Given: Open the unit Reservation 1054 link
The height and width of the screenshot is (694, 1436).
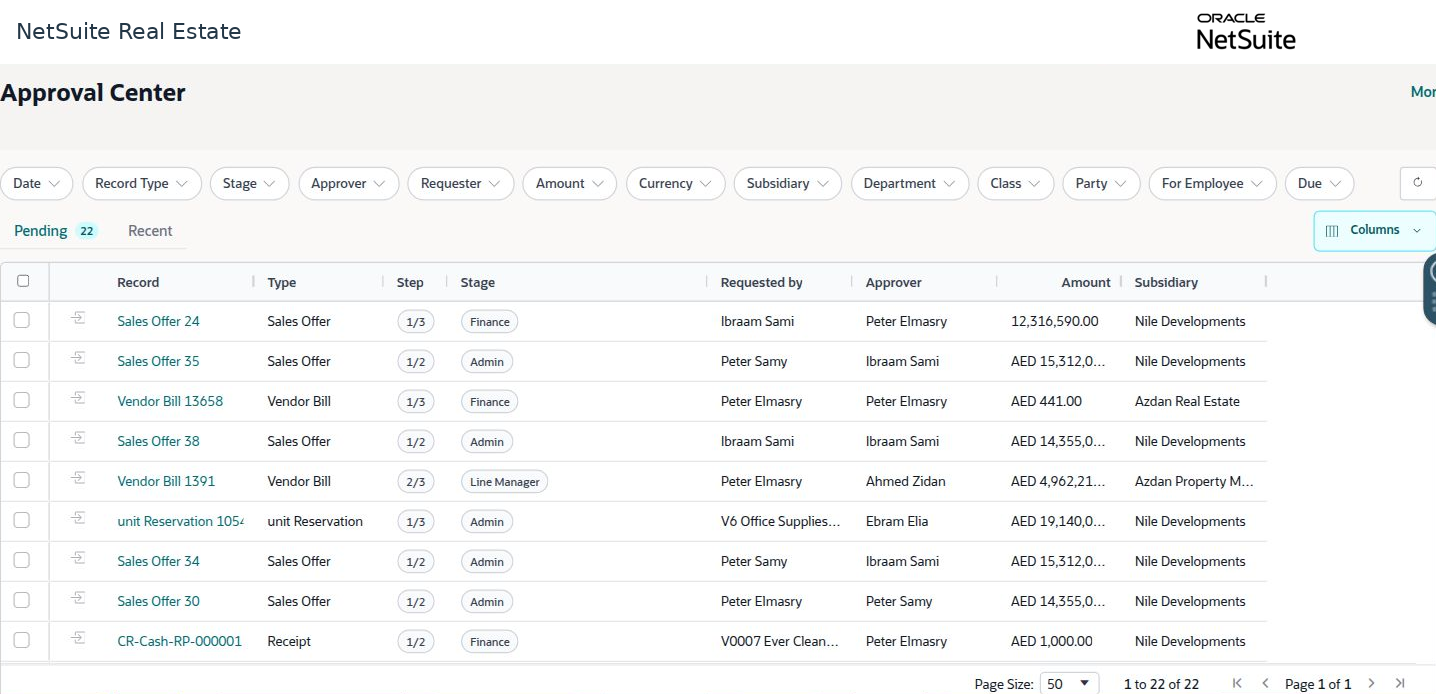Looking at the screenshot, I should click(x=180, y=521).
